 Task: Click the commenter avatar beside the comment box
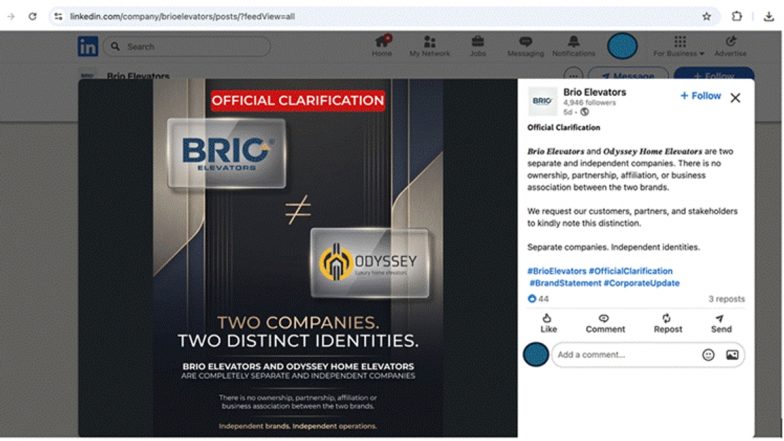[536, 354]
